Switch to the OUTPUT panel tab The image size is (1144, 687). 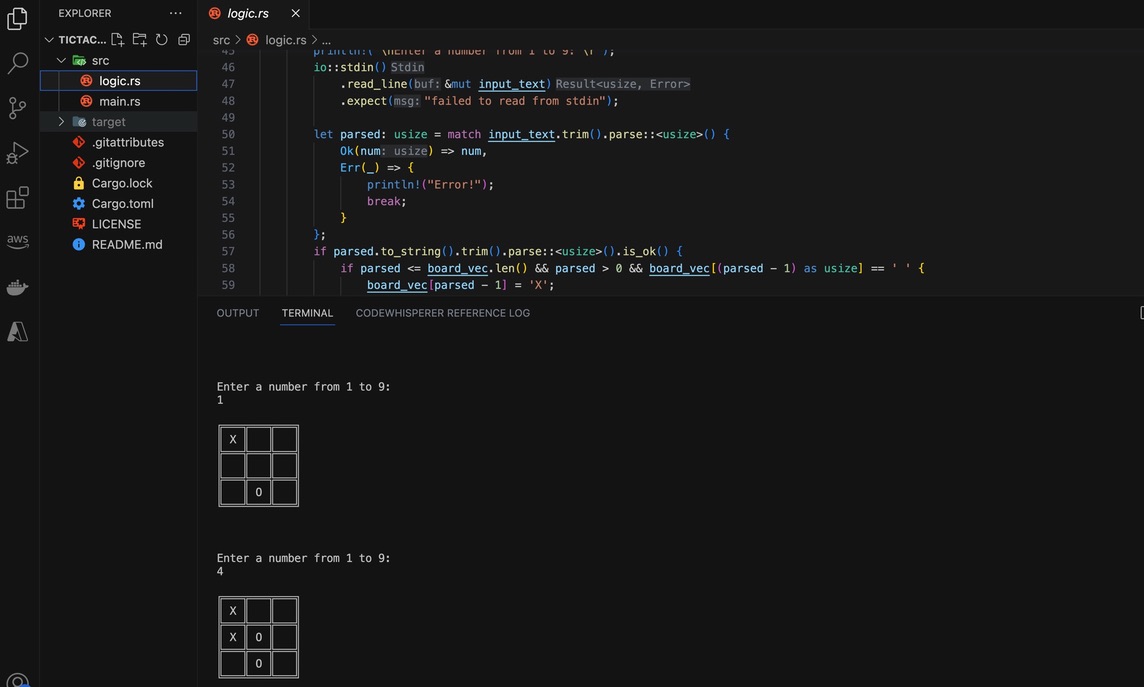(238, 313)
